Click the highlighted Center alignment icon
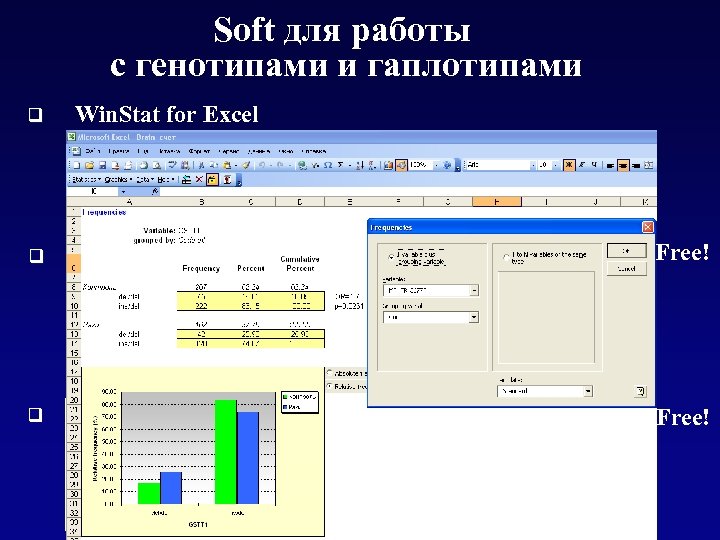This screenshot has height=540, width=720. coord(623,165)
